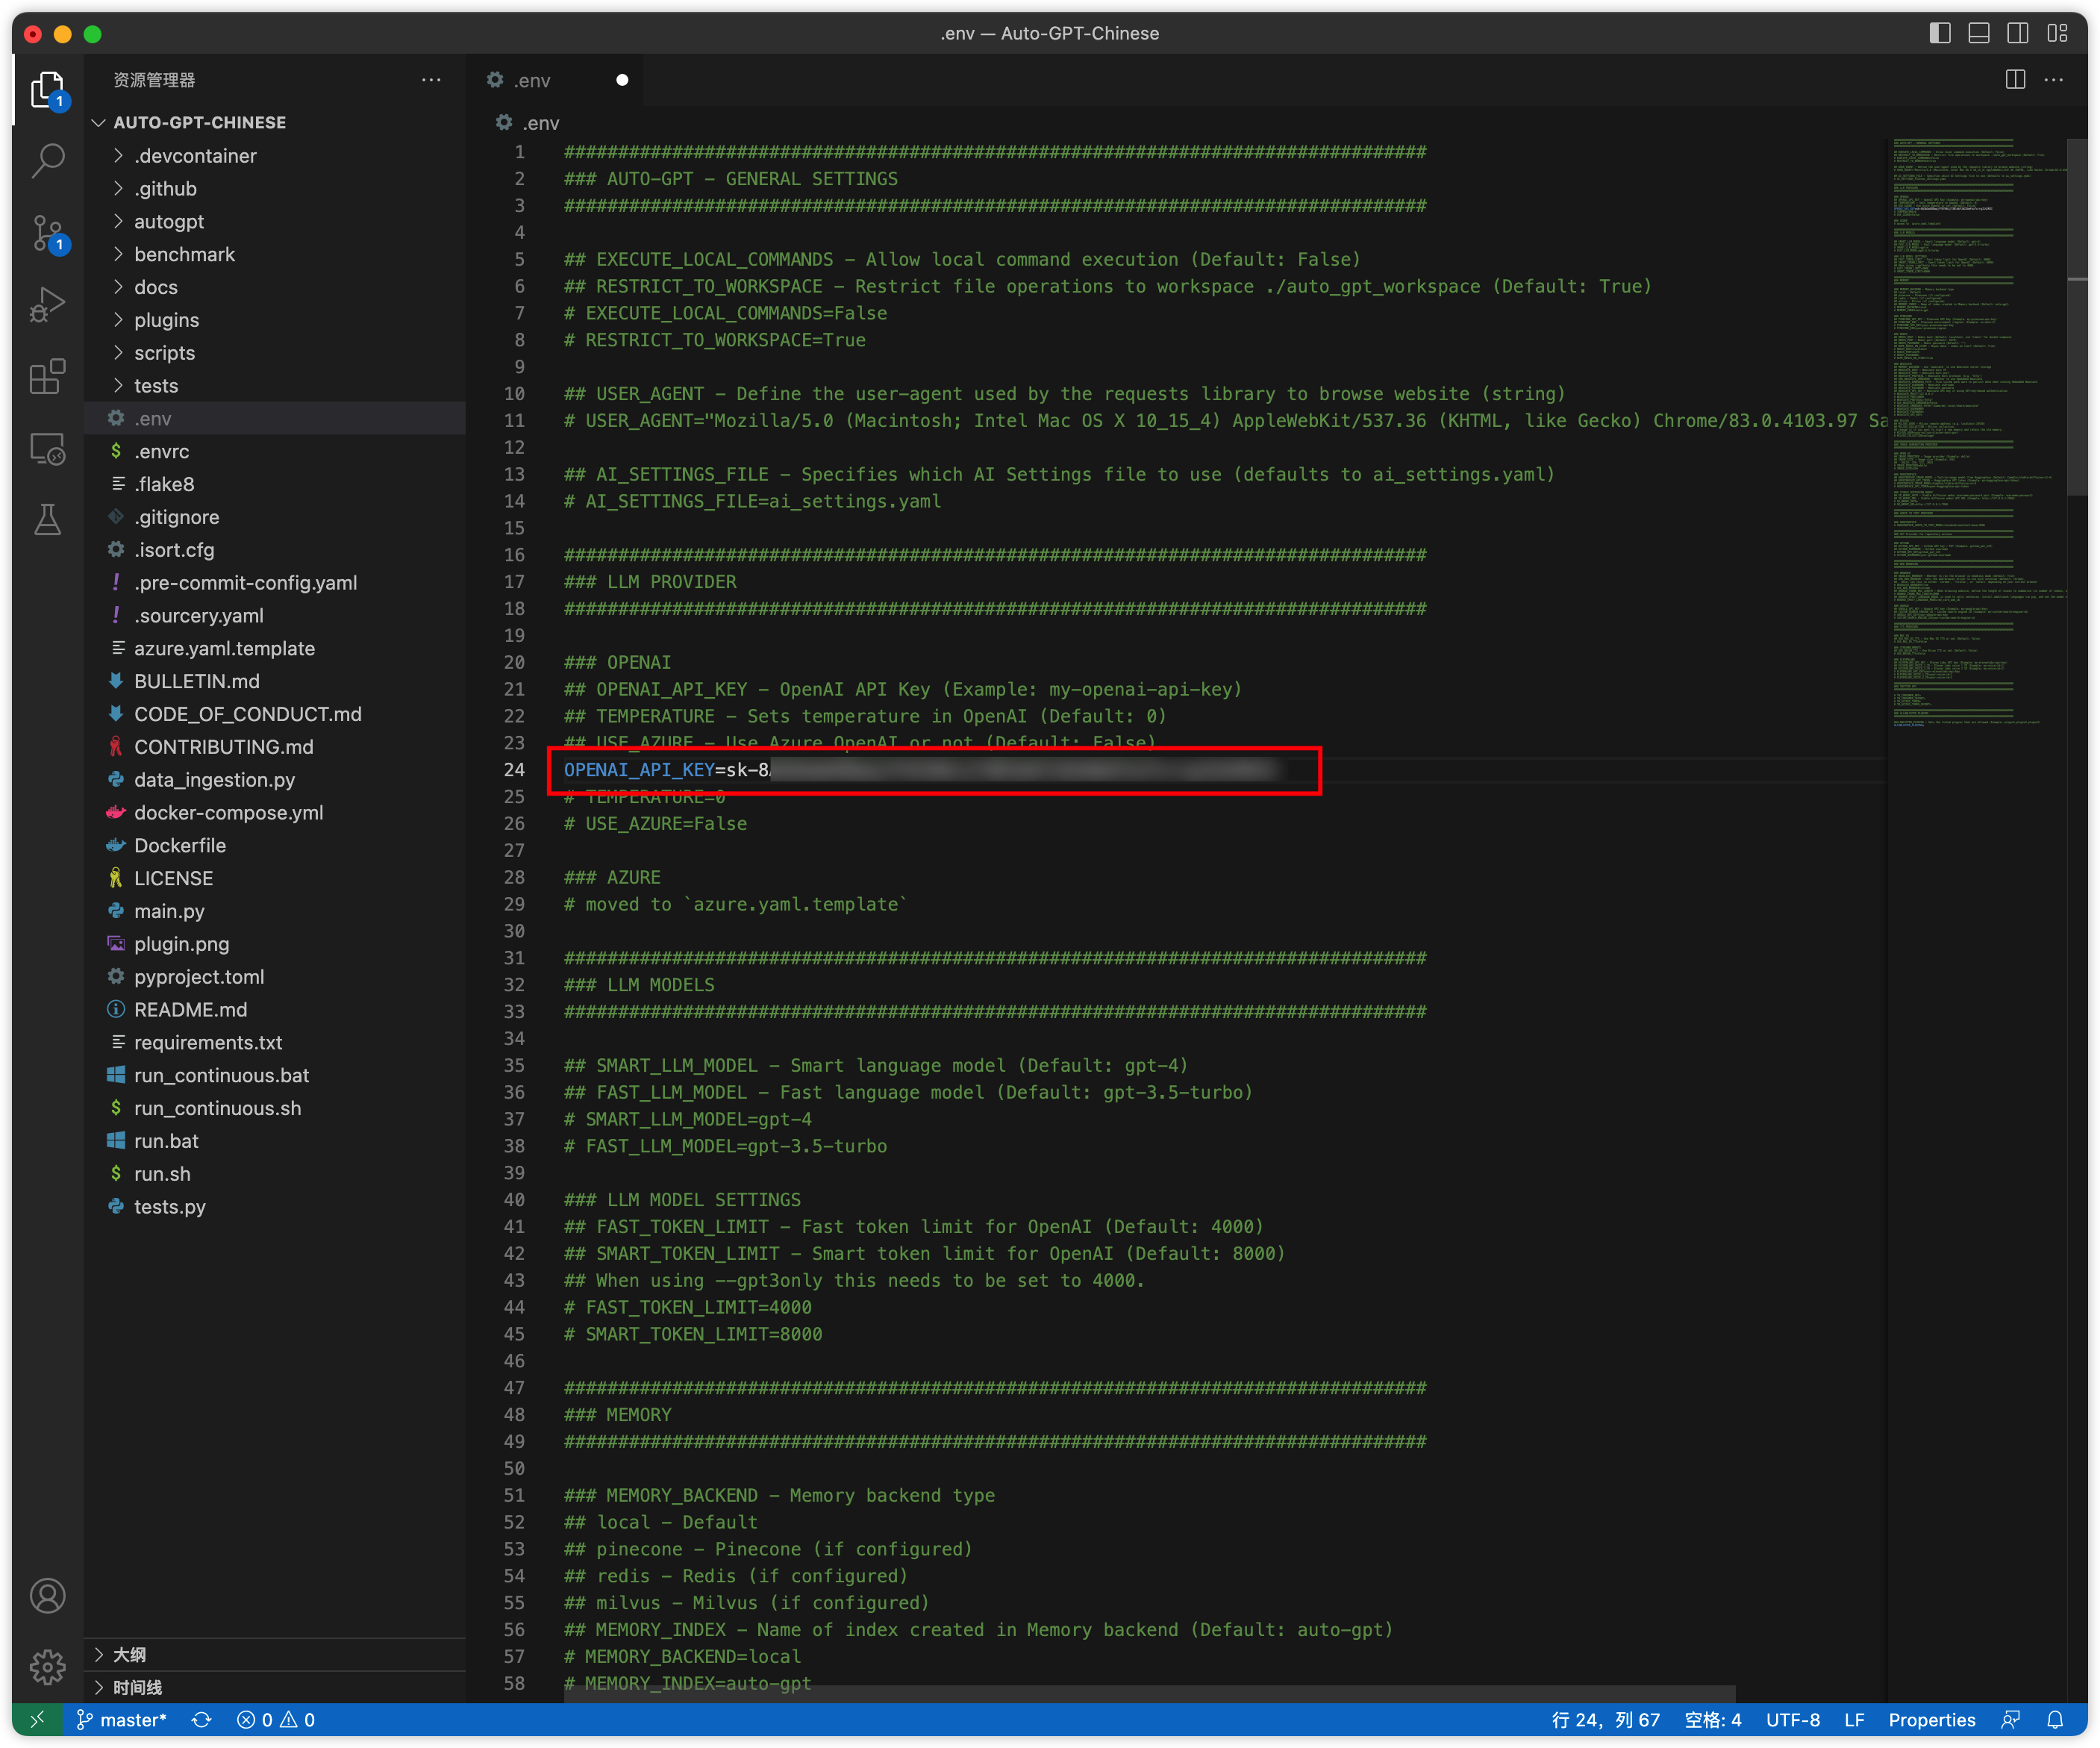Open the Manage settings gear
2100x1748 pixels.
(x=47, y=1667)
